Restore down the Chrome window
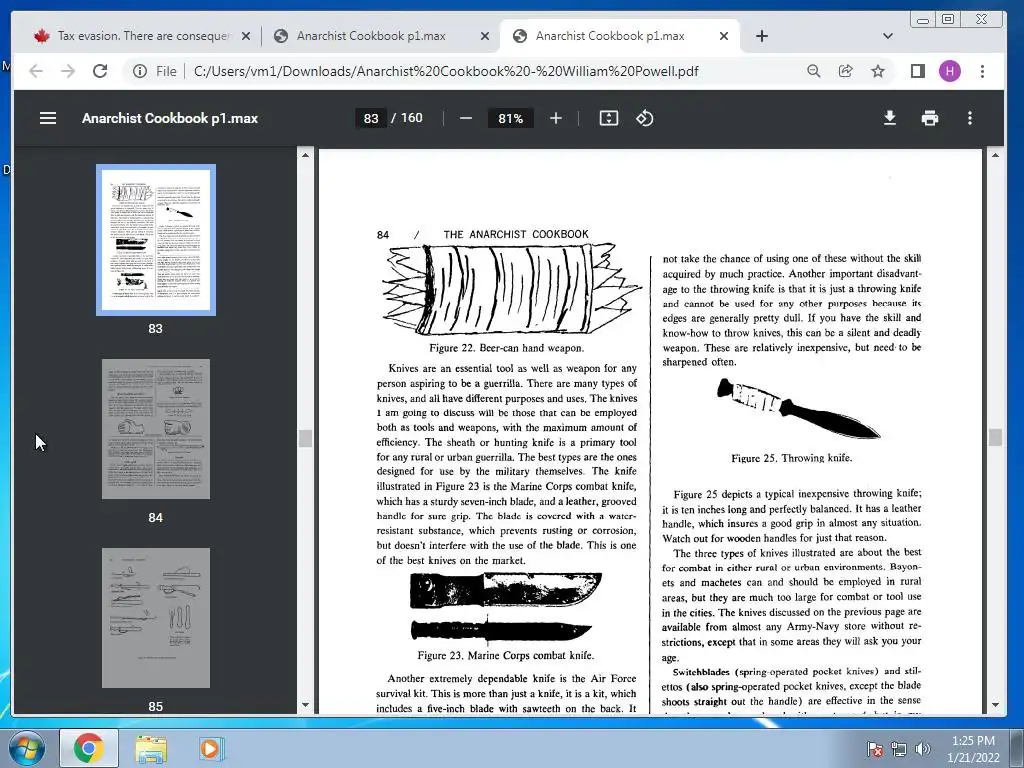Image resolution: width=1024 pixels, height=768 pixels. [x=948, y=20]
